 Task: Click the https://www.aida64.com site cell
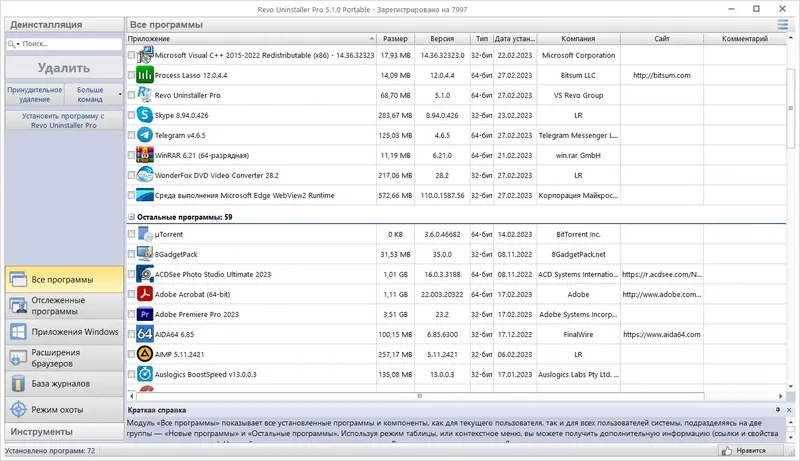pyautogui.click(x=662, y=334)
